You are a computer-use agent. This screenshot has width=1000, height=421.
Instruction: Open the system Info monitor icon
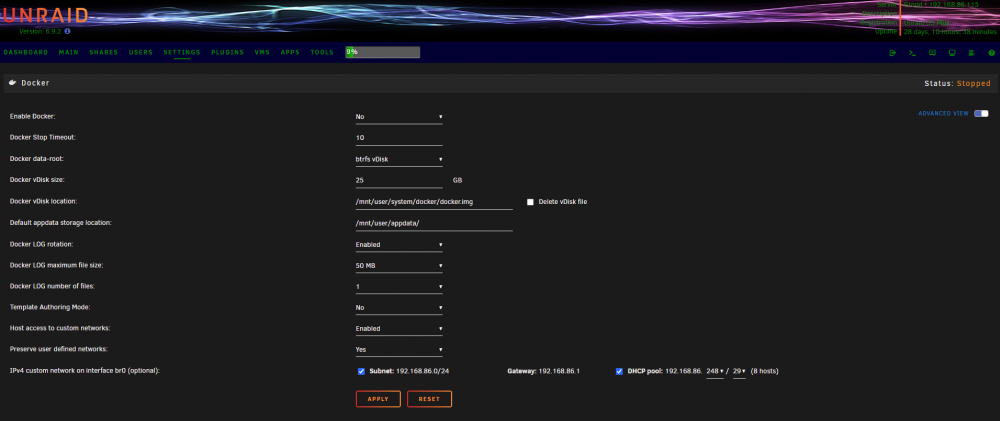952,53
